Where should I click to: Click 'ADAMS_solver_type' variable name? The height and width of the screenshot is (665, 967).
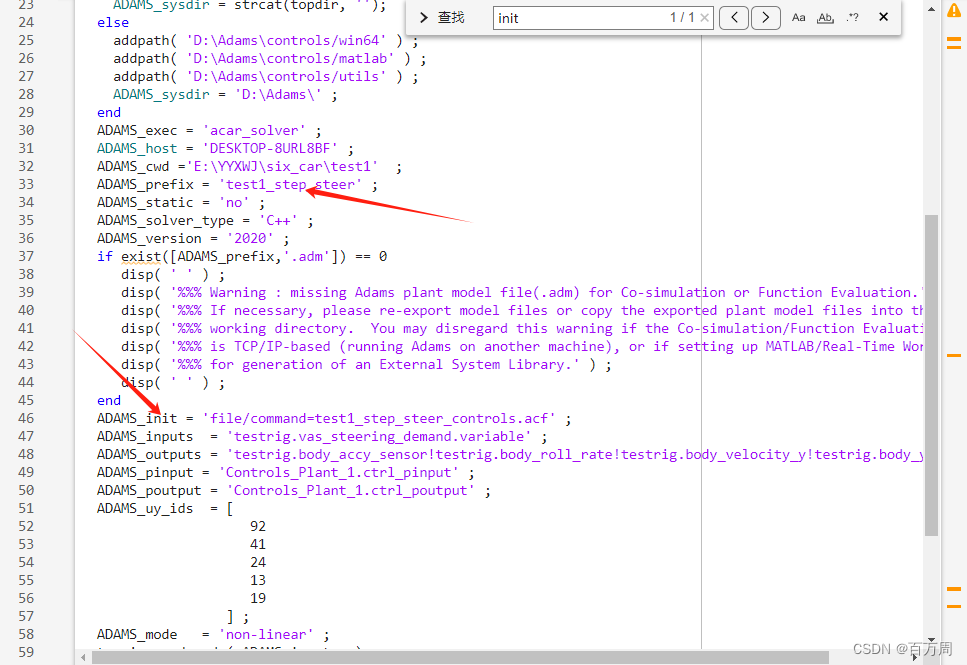(165, 220)
